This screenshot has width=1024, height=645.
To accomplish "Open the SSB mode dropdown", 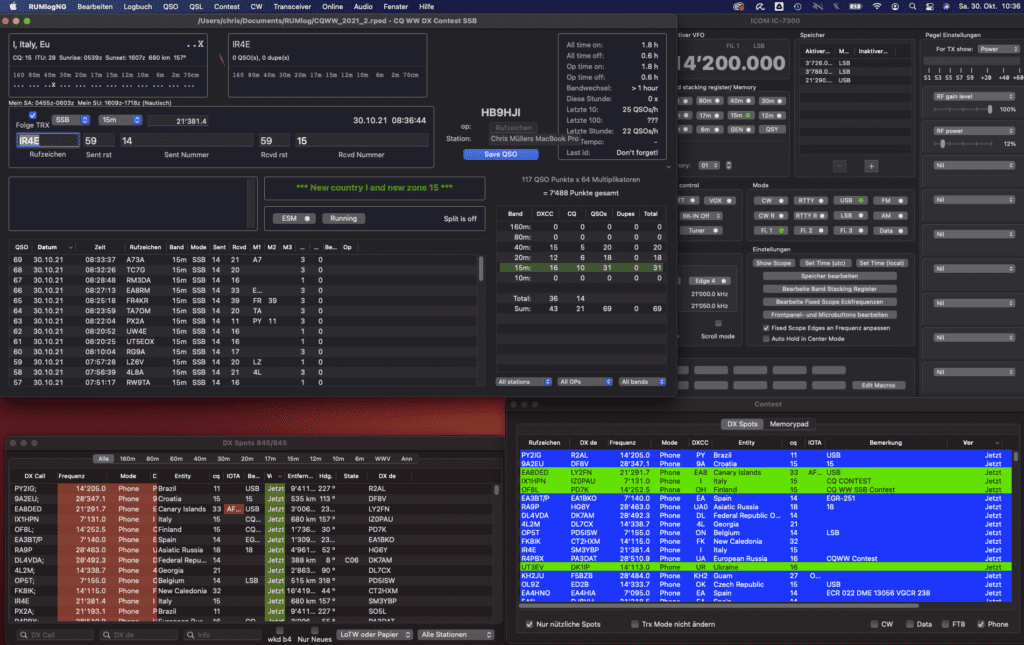I will [x=71, y=120].
